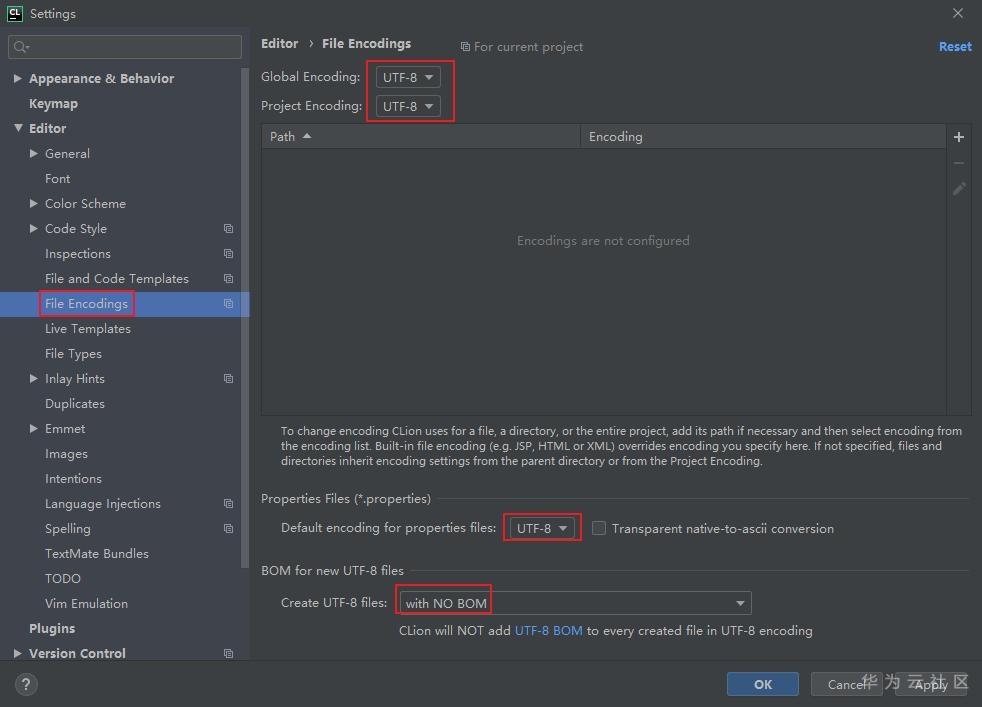Click the OK button
This screenshot has height=707, width=982.
763,684
